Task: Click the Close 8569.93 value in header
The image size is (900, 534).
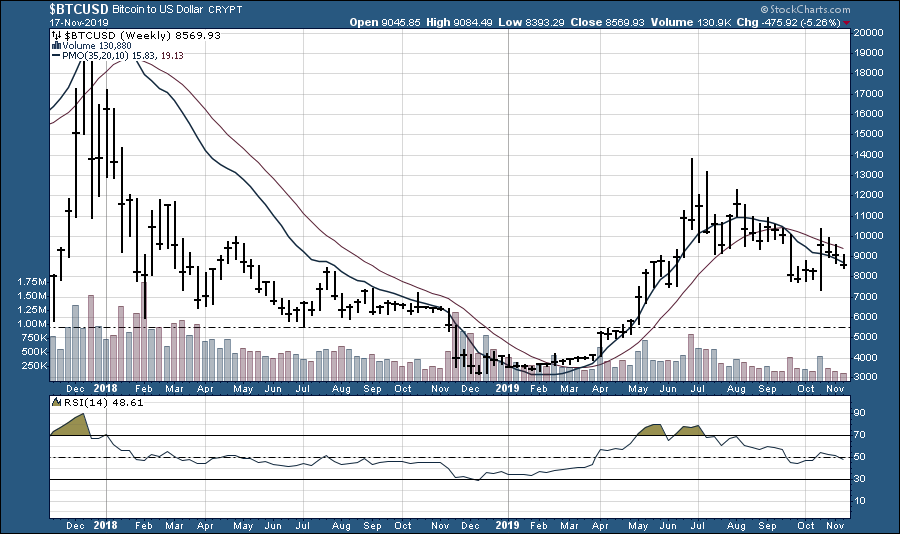Action: pyautogui.click(x=624, y=22)
